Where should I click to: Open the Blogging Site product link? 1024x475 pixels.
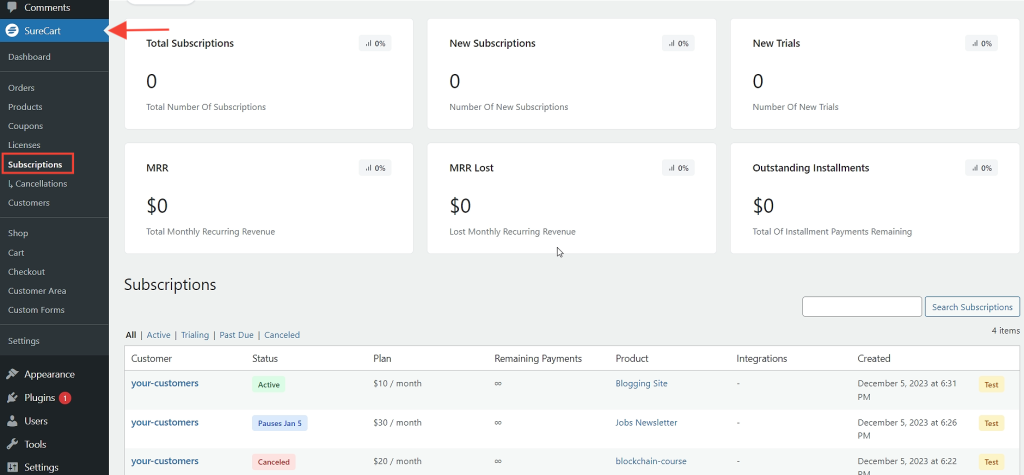pos(641,383)
